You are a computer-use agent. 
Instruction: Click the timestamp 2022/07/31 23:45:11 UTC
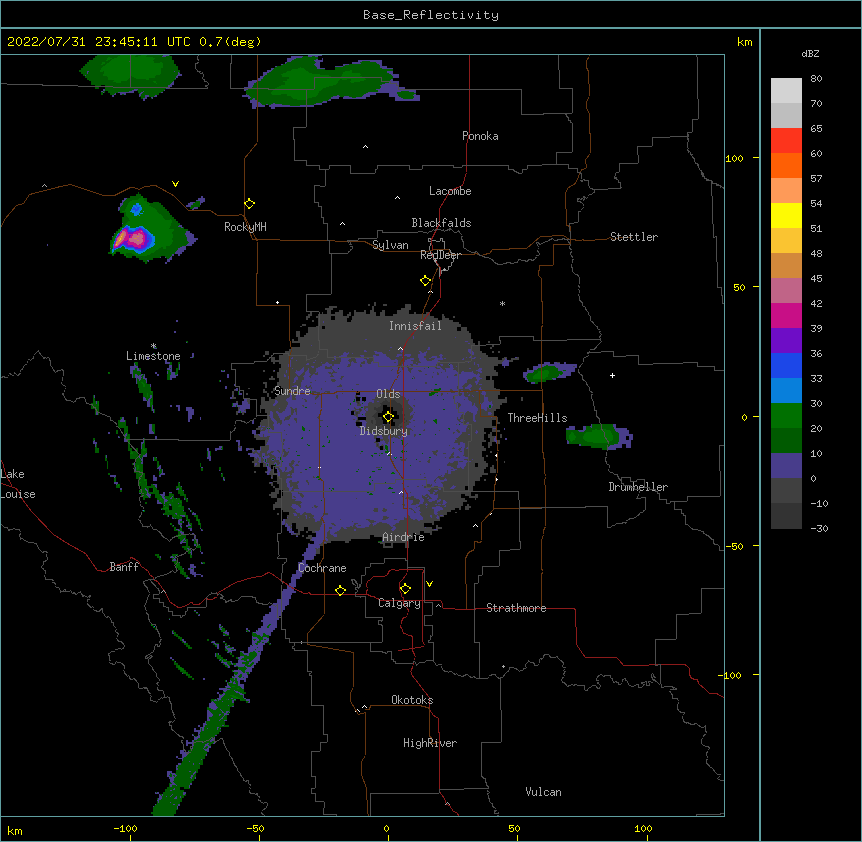tap(99, 42)
